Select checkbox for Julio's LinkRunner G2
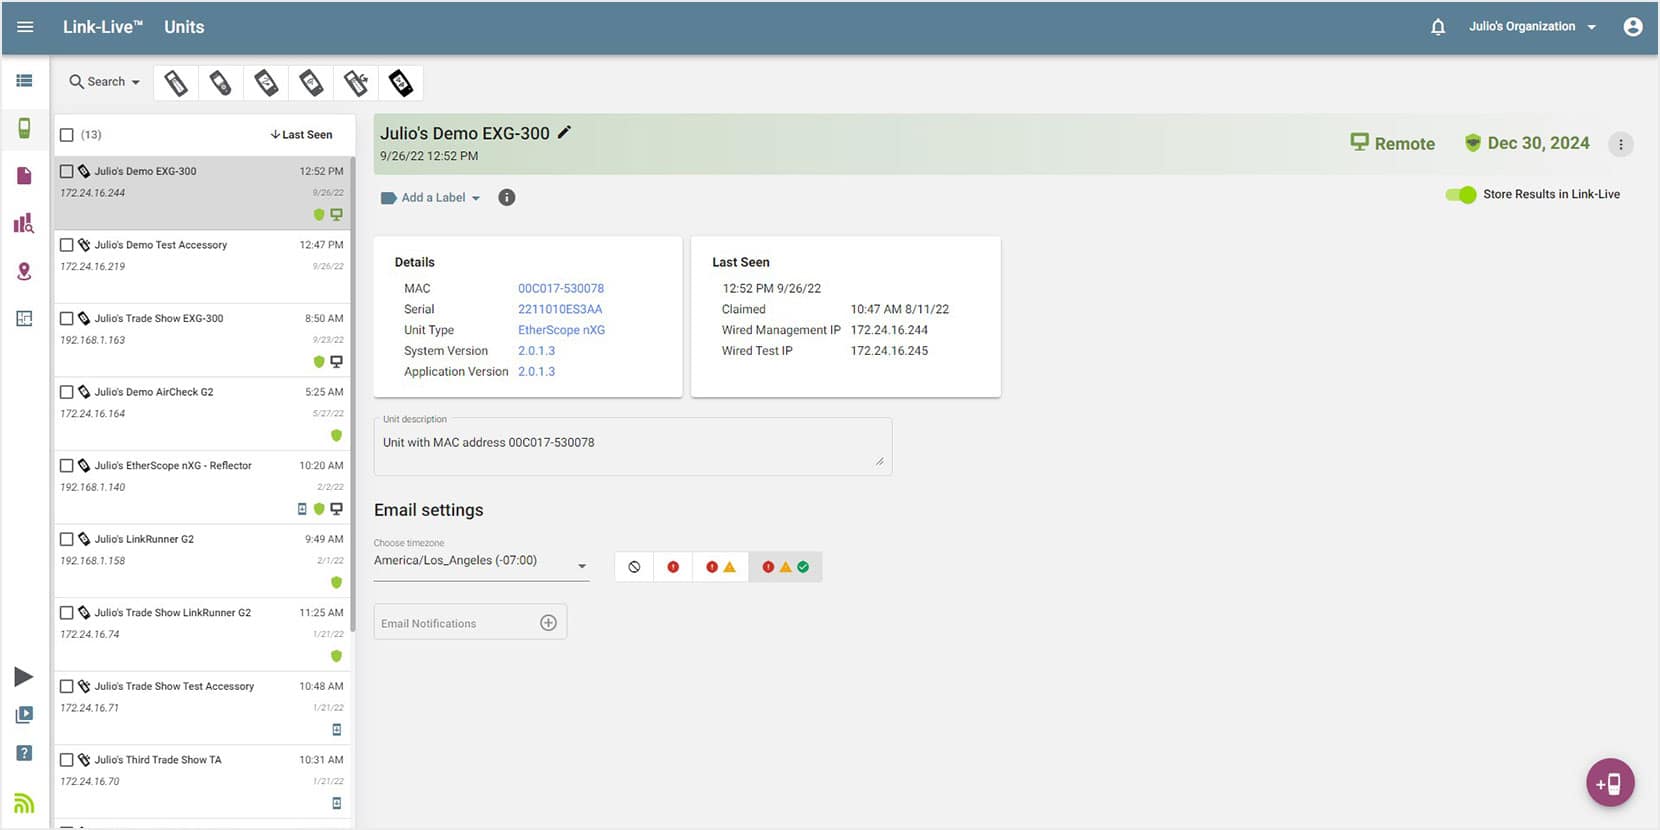The image size is (1660, 830). click(x=67, y=539)
